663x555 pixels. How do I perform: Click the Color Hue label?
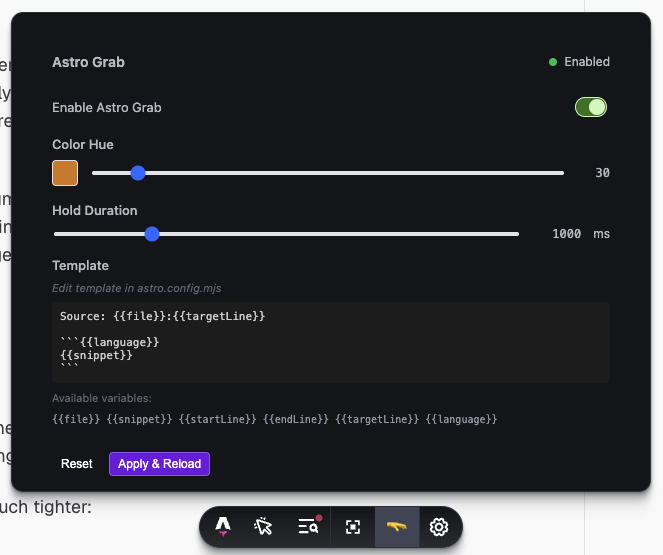(x=83, y=145)
